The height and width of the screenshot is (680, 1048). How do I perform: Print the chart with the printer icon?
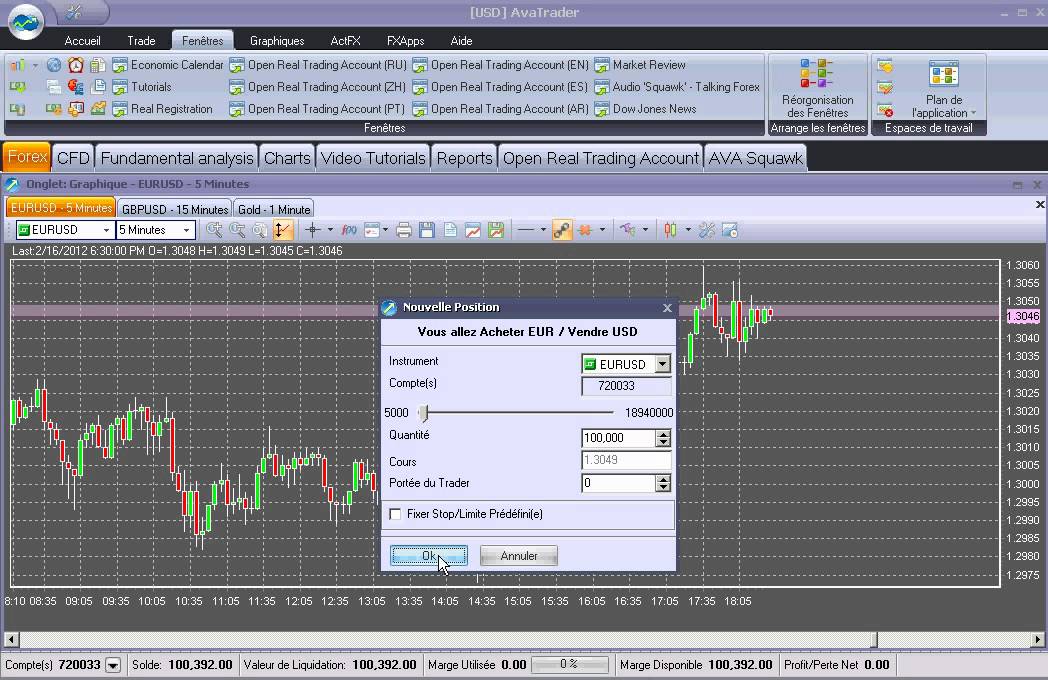pyautogui.click(x=404, y=230)
